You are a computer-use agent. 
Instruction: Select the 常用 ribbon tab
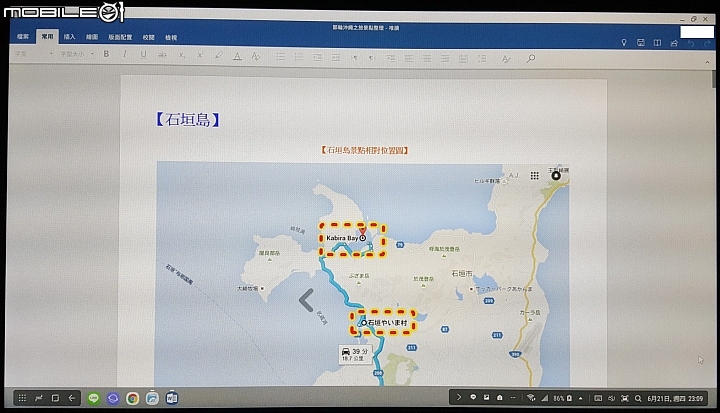47,36
